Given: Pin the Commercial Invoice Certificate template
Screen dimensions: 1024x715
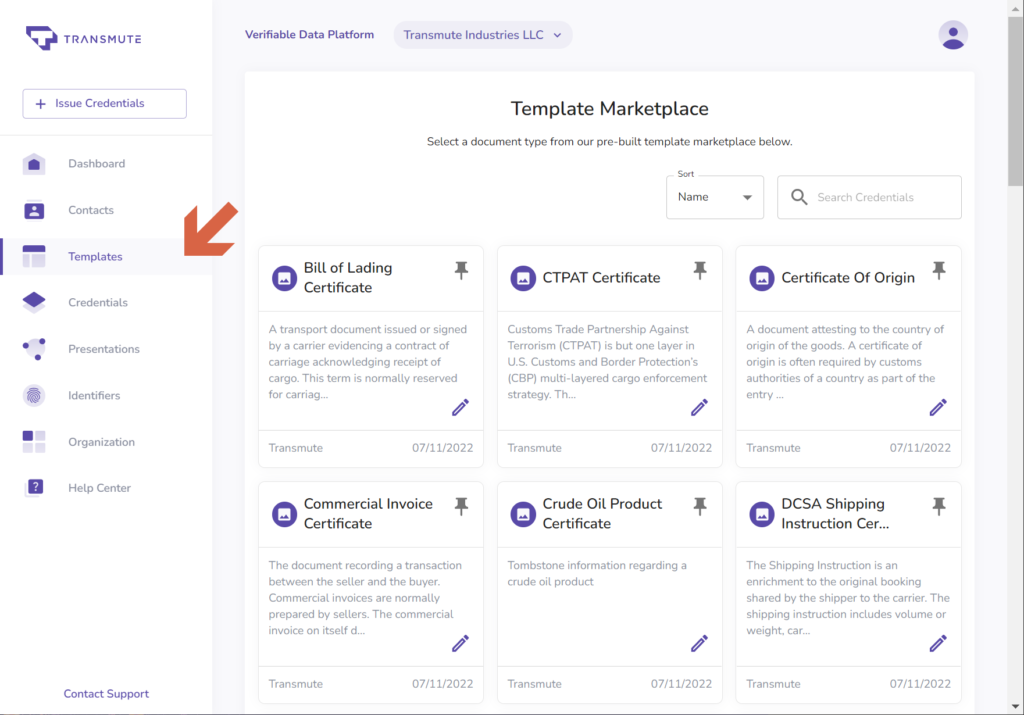Looking at the screenshot, I should (462, 506).
